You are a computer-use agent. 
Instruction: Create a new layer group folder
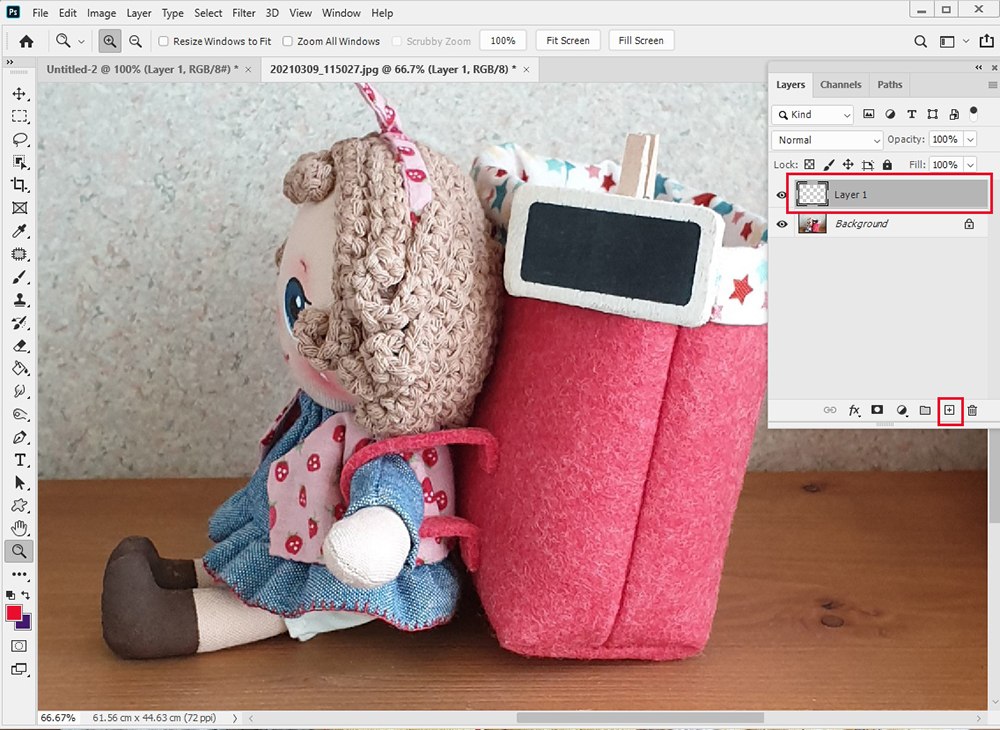coord(925,410)
